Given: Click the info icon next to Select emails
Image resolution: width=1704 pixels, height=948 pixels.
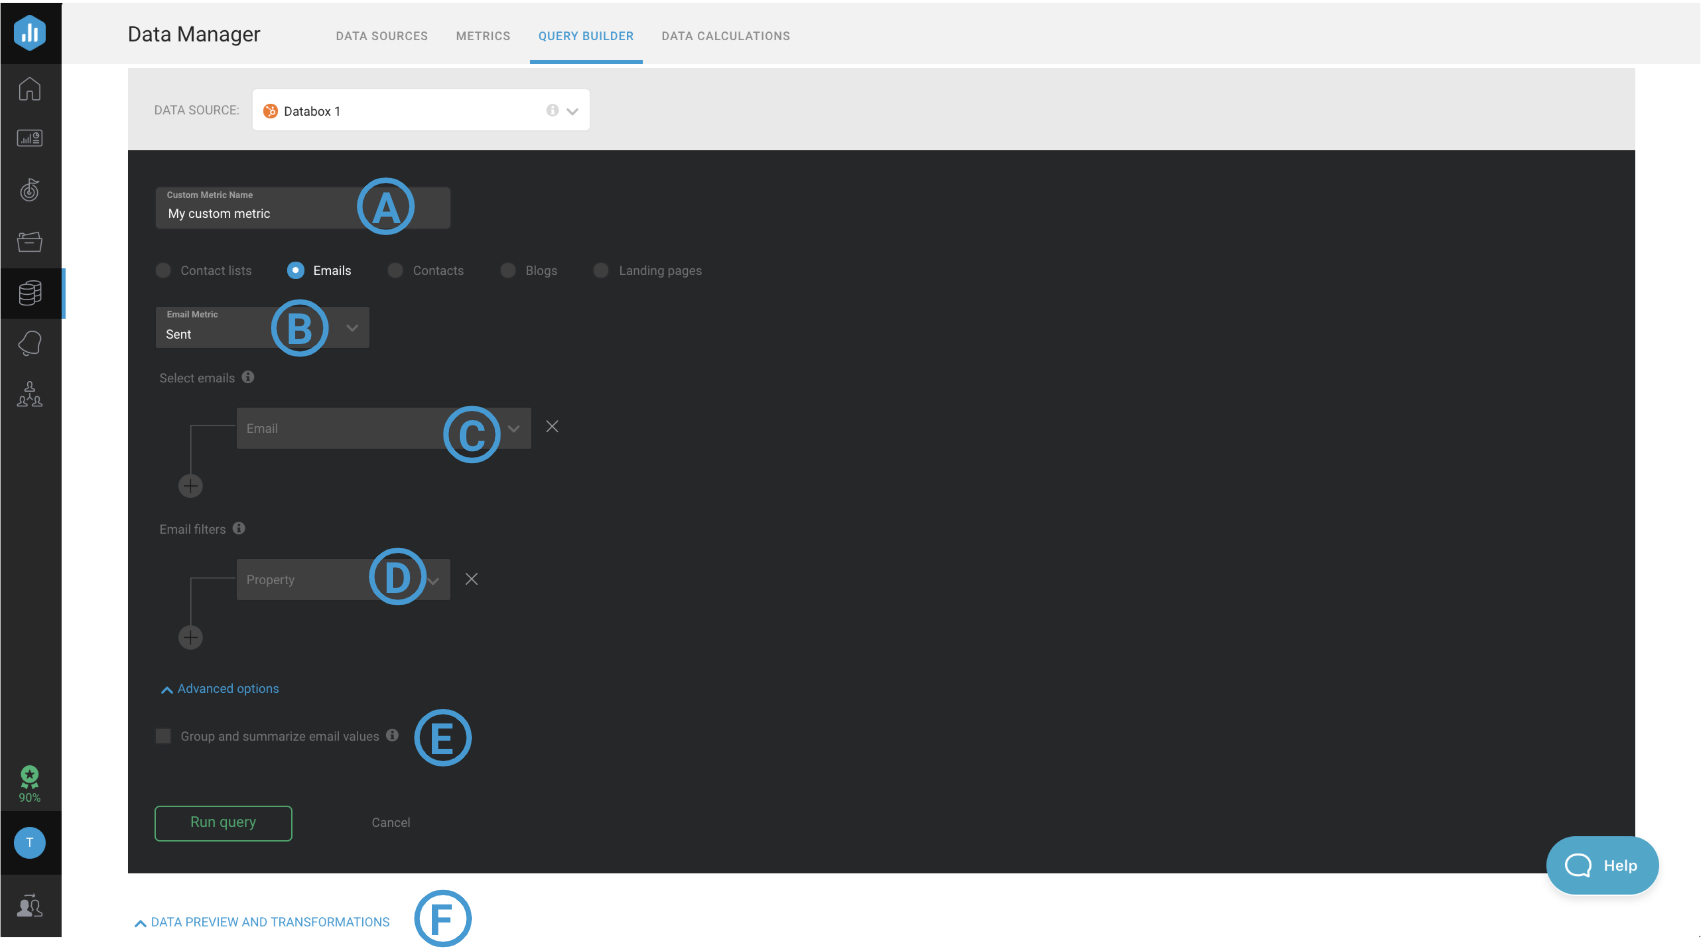Looking at the screenshot, I should 248,377.
